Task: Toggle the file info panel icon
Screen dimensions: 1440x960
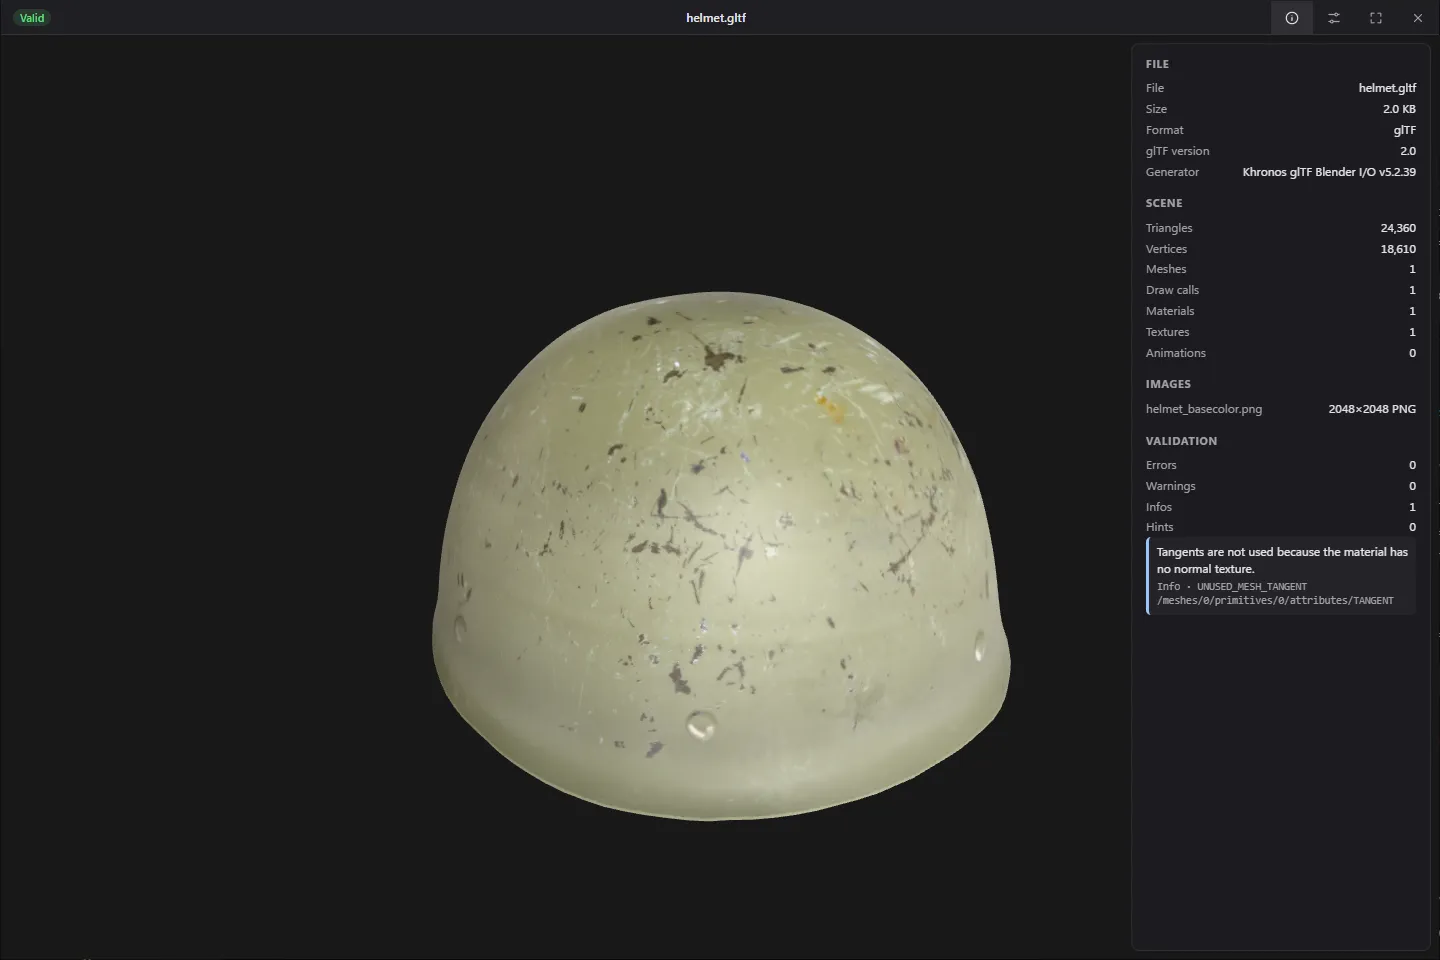Action: point(1292,18)
